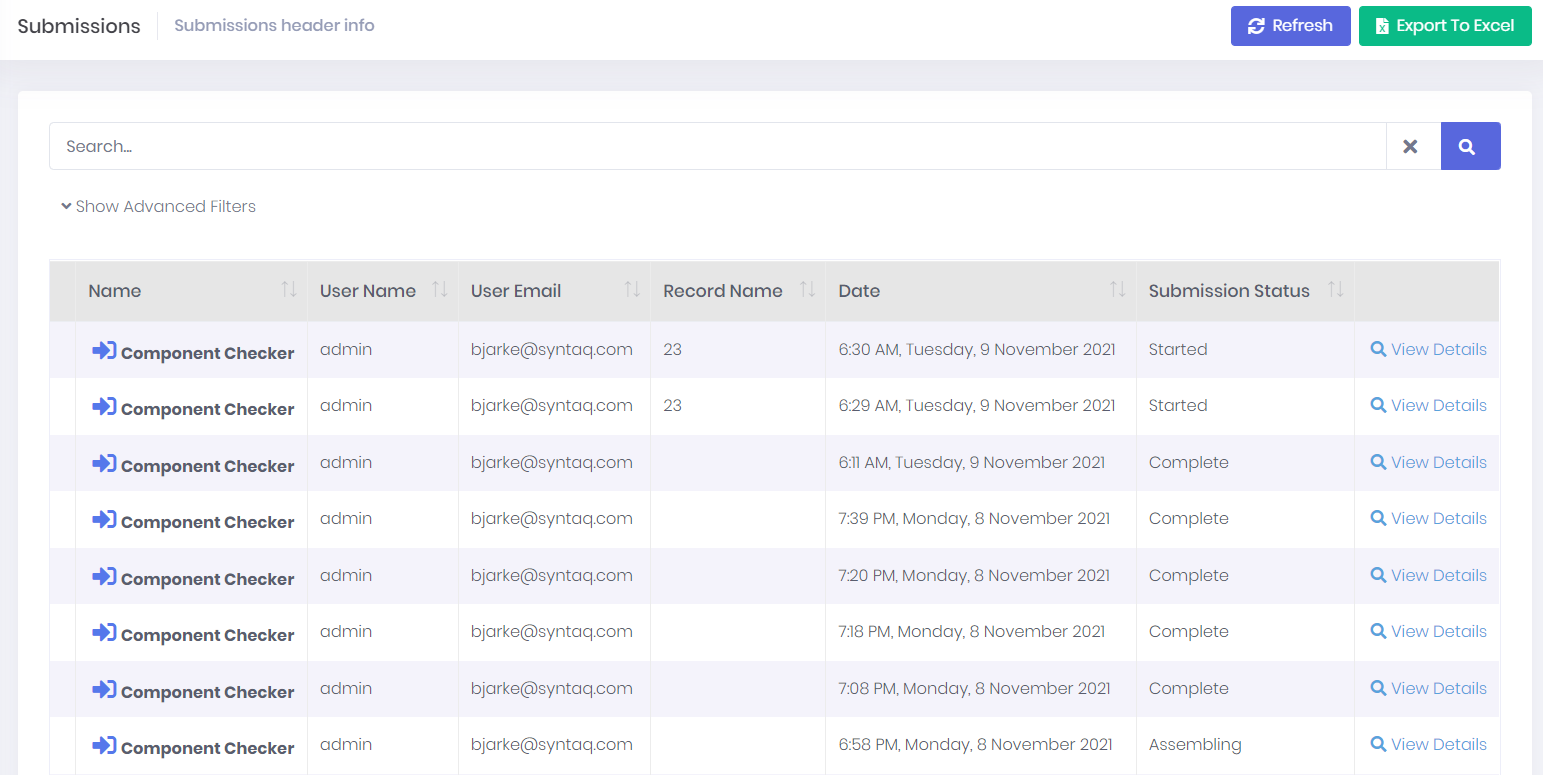Open Component Checker from 7:20 PM row
1543x775 pixels.
[207, 579]
